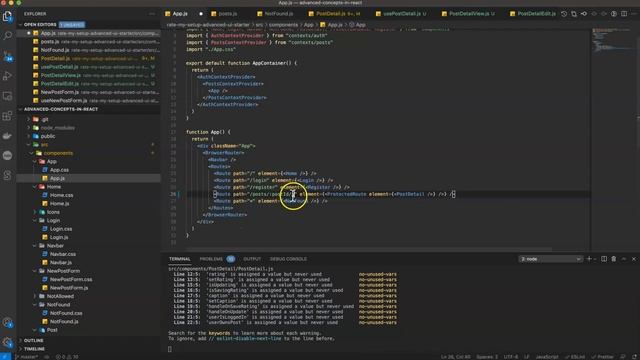Open the terminal selector dropdown '2: node'

click(x=550, y=259)
